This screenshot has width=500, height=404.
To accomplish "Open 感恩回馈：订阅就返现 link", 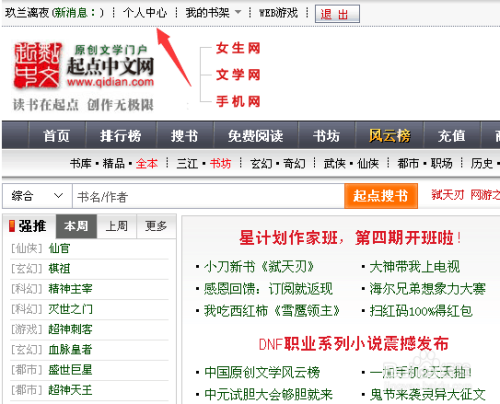I will [268, 289].
